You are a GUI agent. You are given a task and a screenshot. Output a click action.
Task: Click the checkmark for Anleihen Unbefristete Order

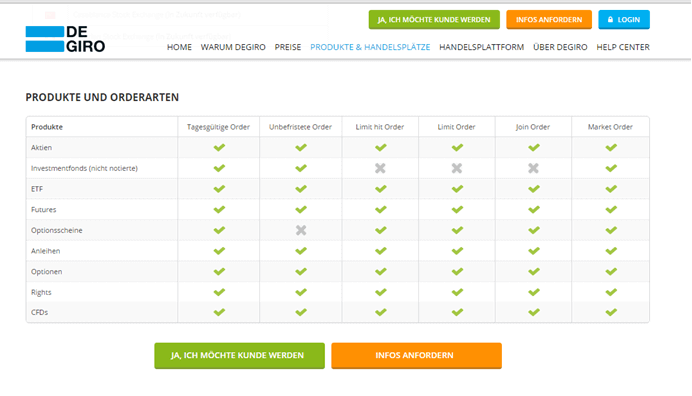tap(301, 251)
